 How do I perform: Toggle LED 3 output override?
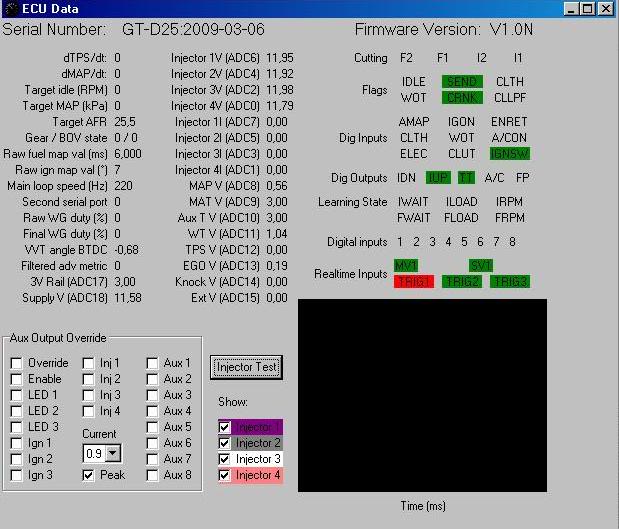click(16, 427)
